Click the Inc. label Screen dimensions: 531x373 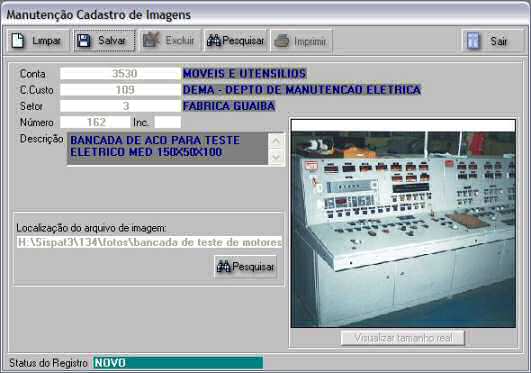(141, 122)
